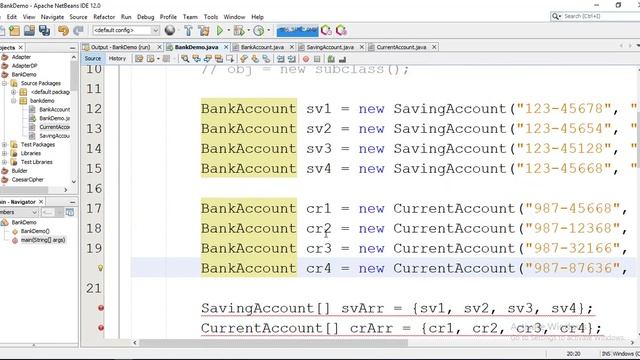640x360 pixels.
Task: Stop macro recording icon
Action: [317, 59]
